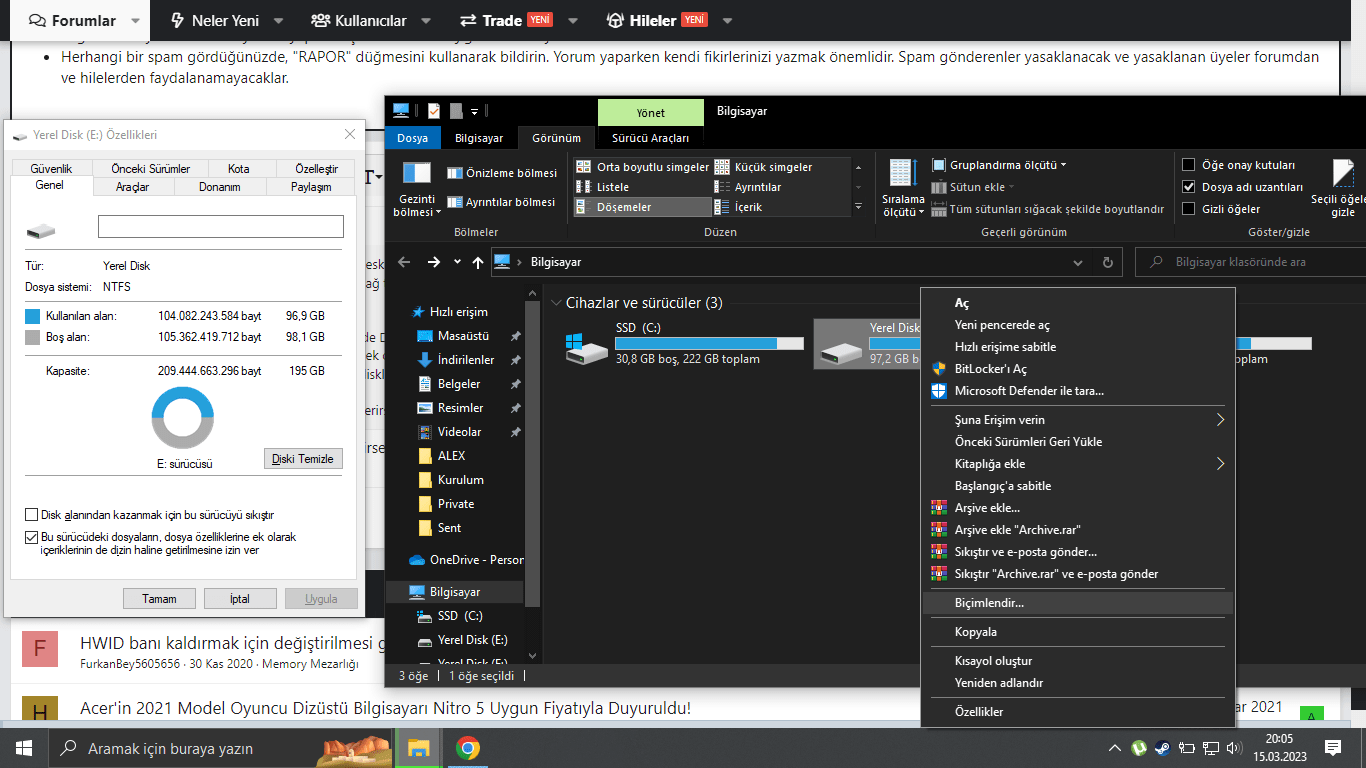Go back with the left arrow

click(x=404, y=262)
